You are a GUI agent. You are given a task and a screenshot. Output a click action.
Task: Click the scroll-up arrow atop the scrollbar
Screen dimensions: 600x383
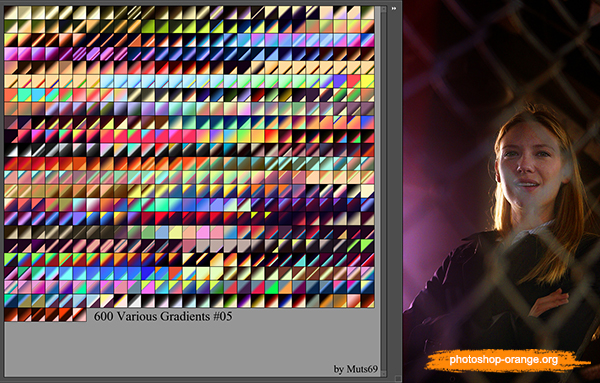[383, 8]
